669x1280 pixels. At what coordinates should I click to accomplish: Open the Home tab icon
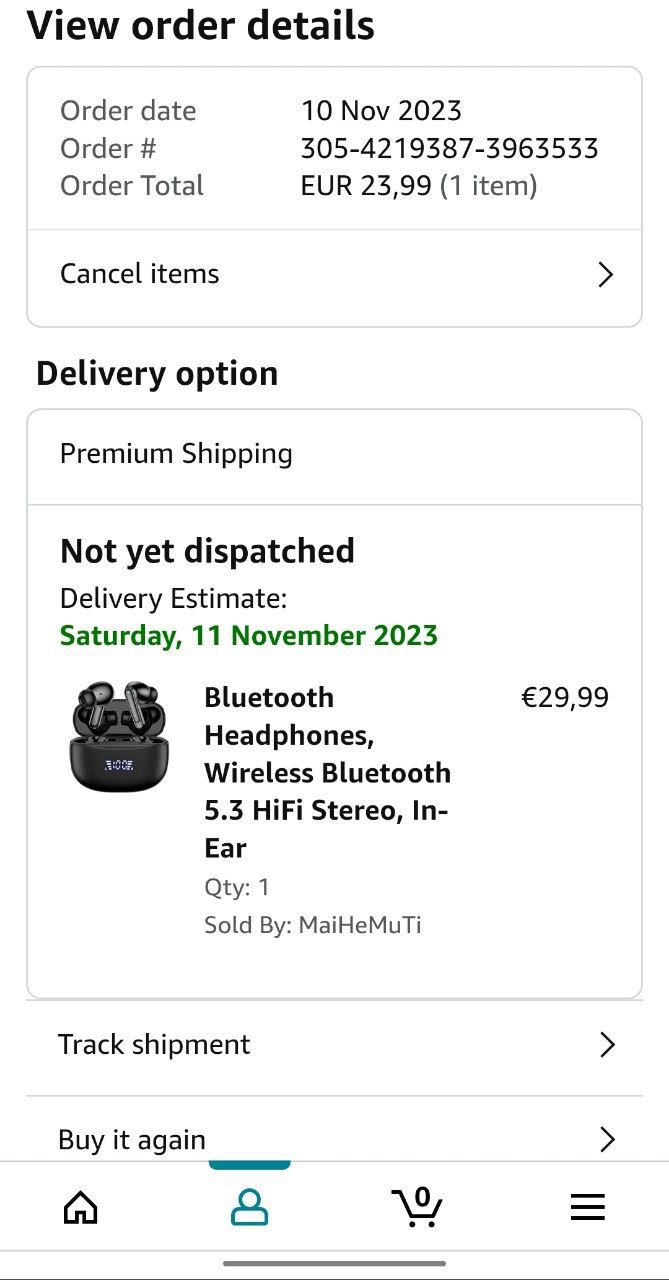click(x=81, y=1208)
